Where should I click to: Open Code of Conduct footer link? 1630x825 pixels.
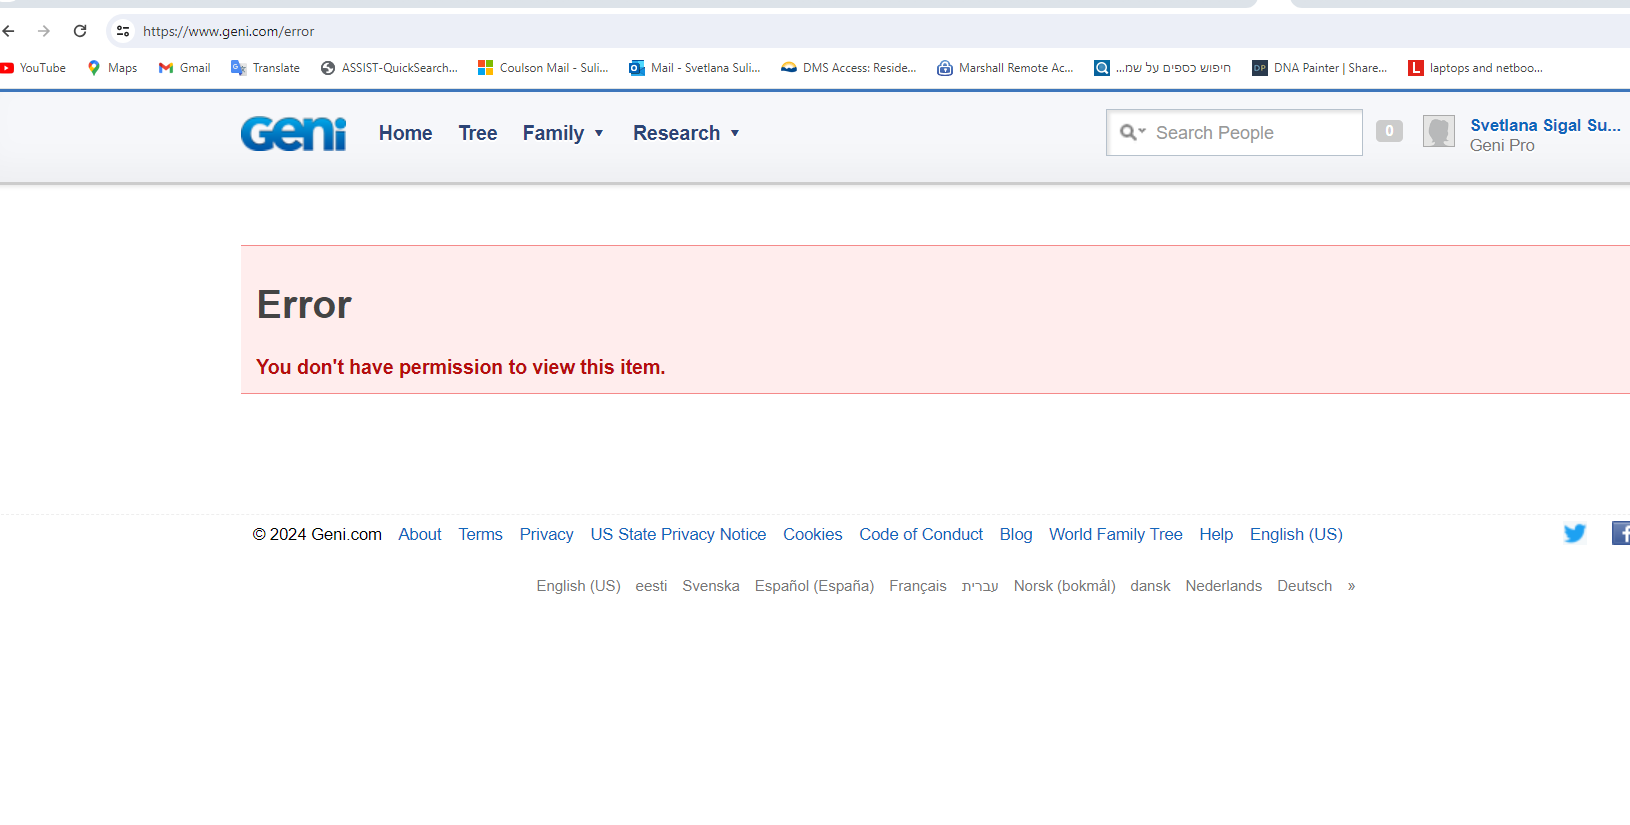(x=920, y=534)
